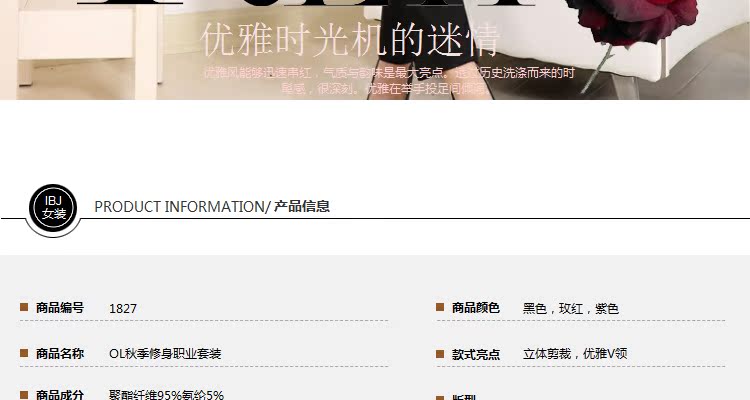Screen dimensions: 750x400
Task: Click the pink banner subtitle paragraph
Action: pyautogui.click(x=388, y=80)
